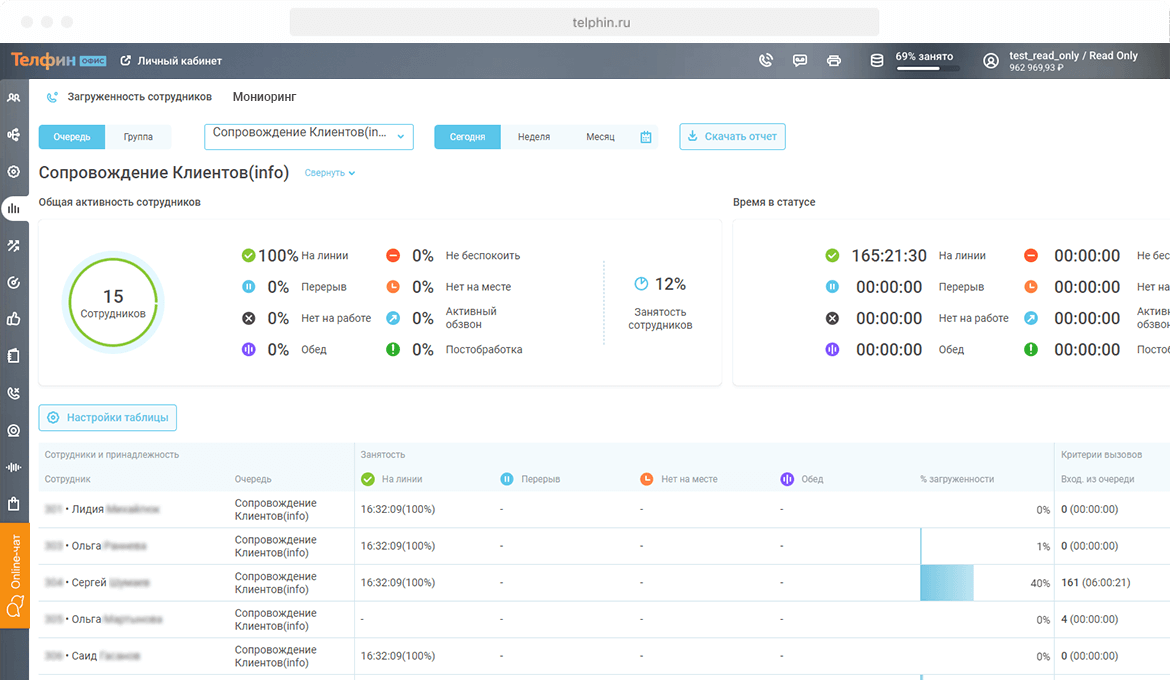Screen dimensions: 1170x680
Task: Open the Сопровождение Клиентов queue dropdown
Action: click(308, 136)
